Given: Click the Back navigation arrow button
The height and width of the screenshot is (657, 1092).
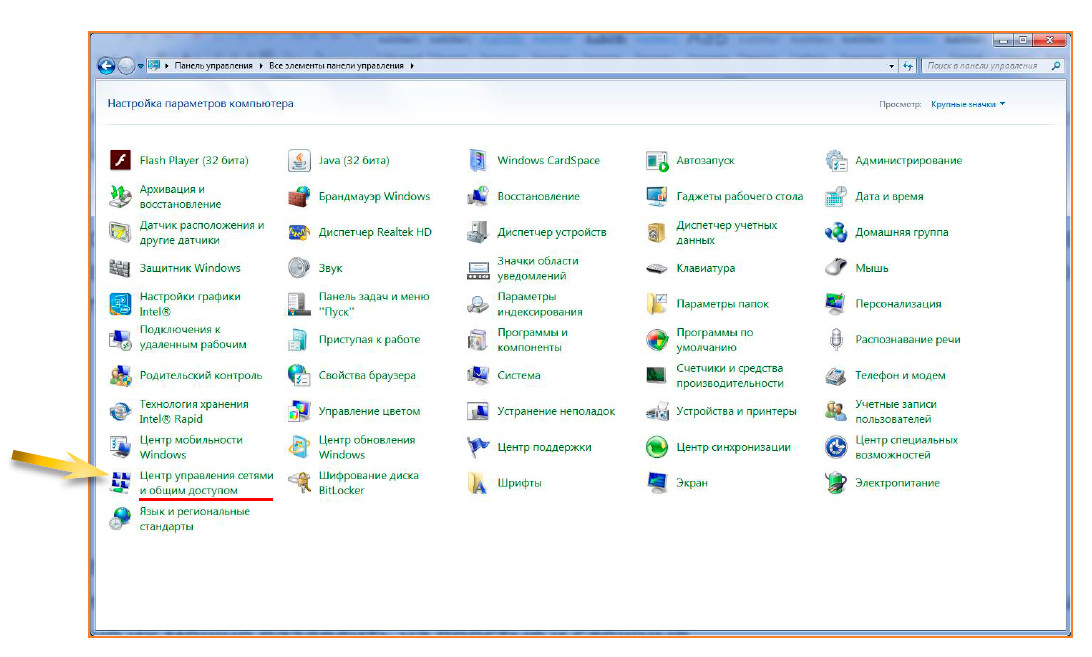Looking at the screenshot, I should click(107, 66).
